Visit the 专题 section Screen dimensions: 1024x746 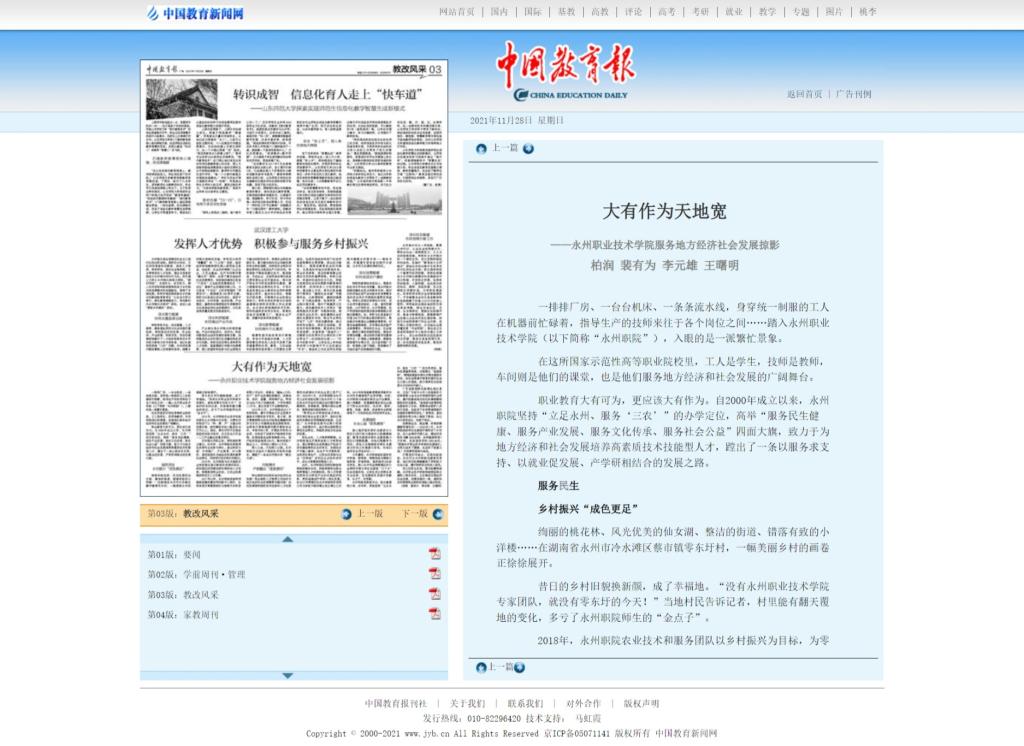(x=801, y=12)
